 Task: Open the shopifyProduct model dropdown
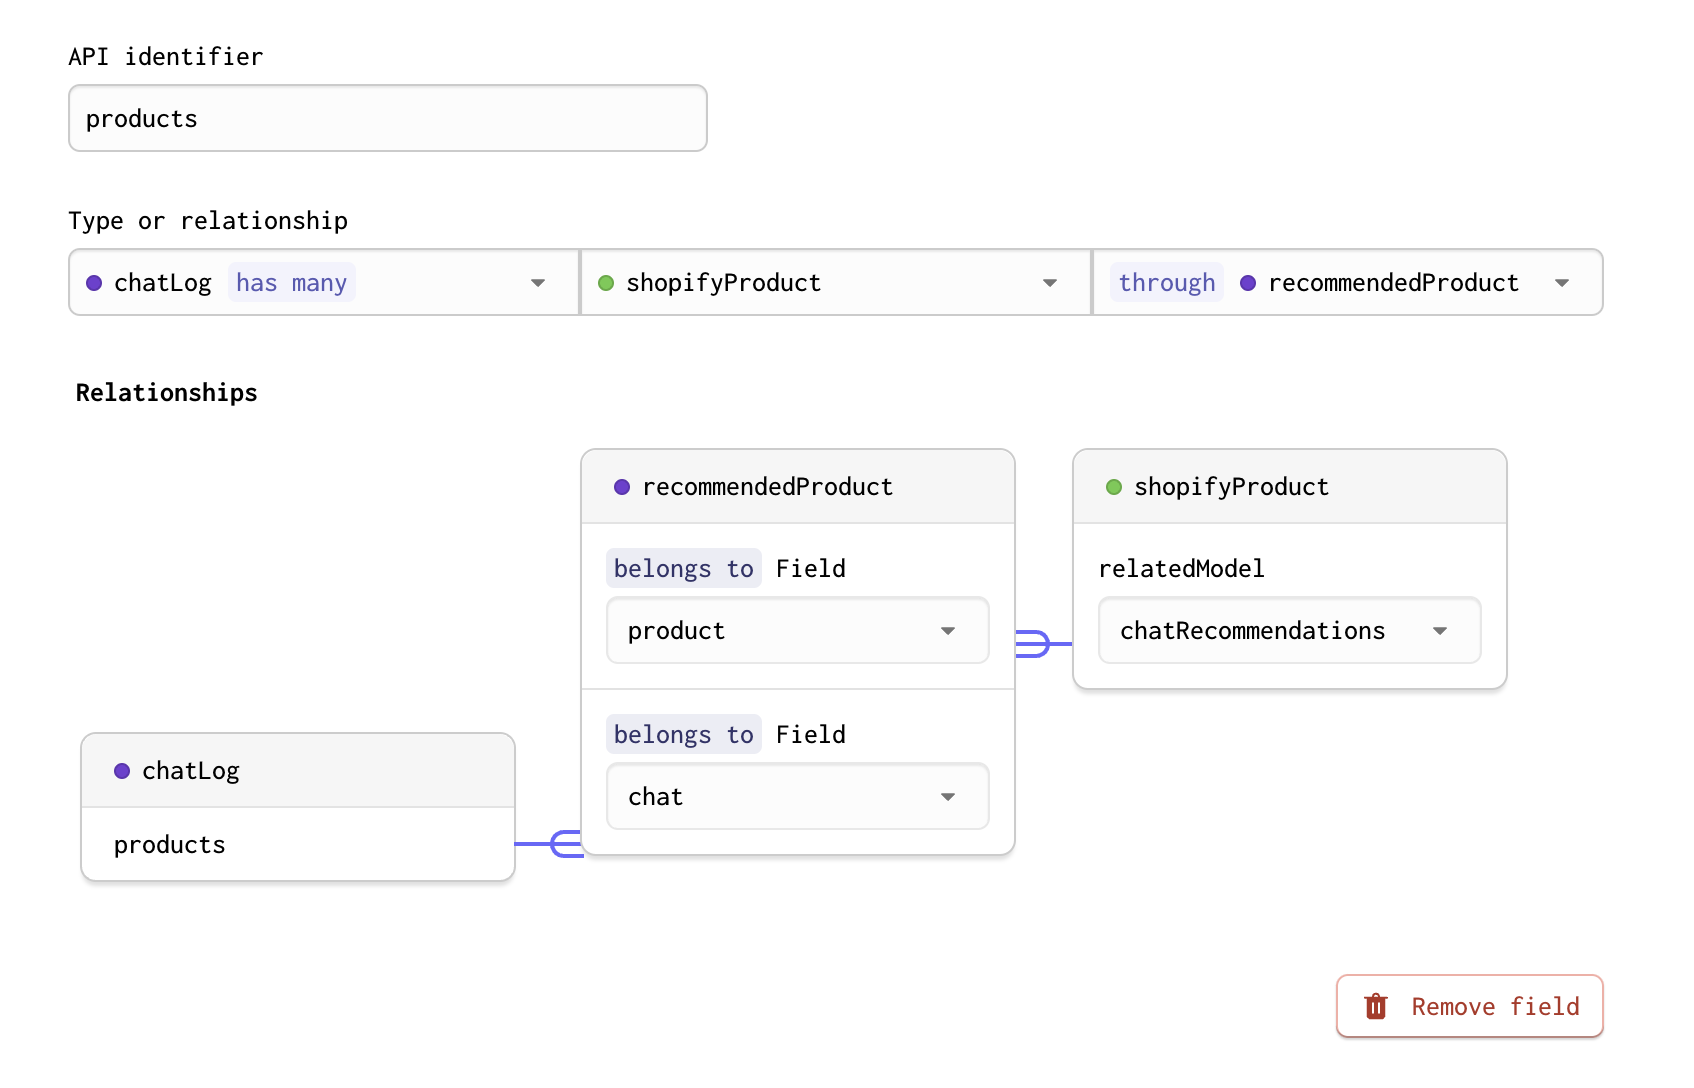pyautogui.click(x=836, y=282)
